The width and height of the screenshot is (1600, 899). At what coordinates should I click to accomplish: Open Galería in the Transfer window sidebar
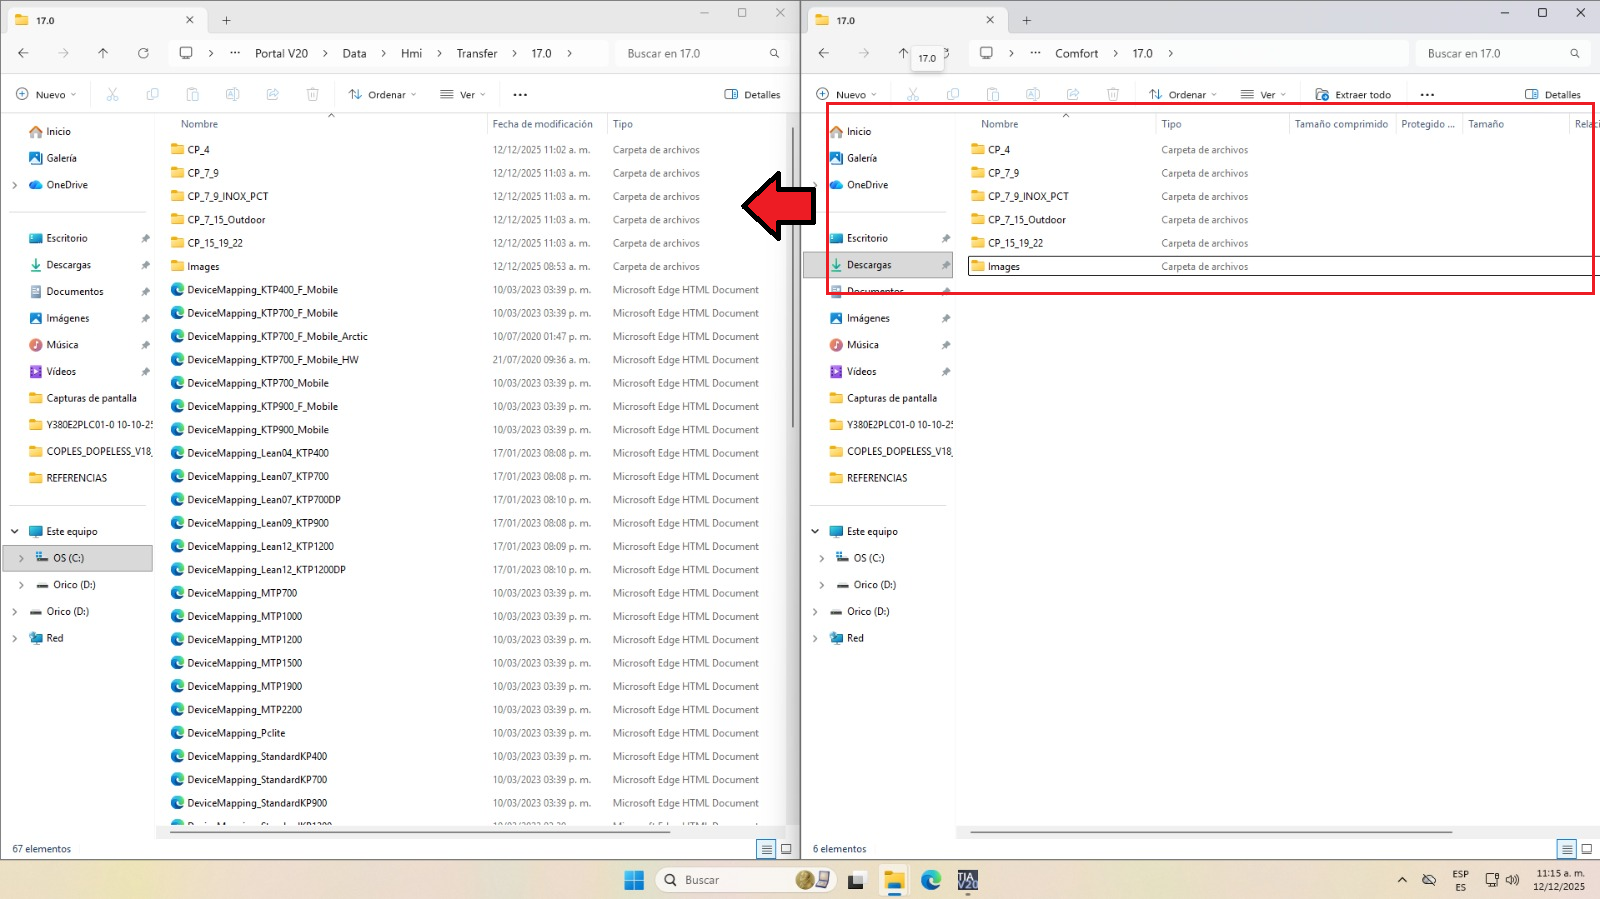pos(61,158)
